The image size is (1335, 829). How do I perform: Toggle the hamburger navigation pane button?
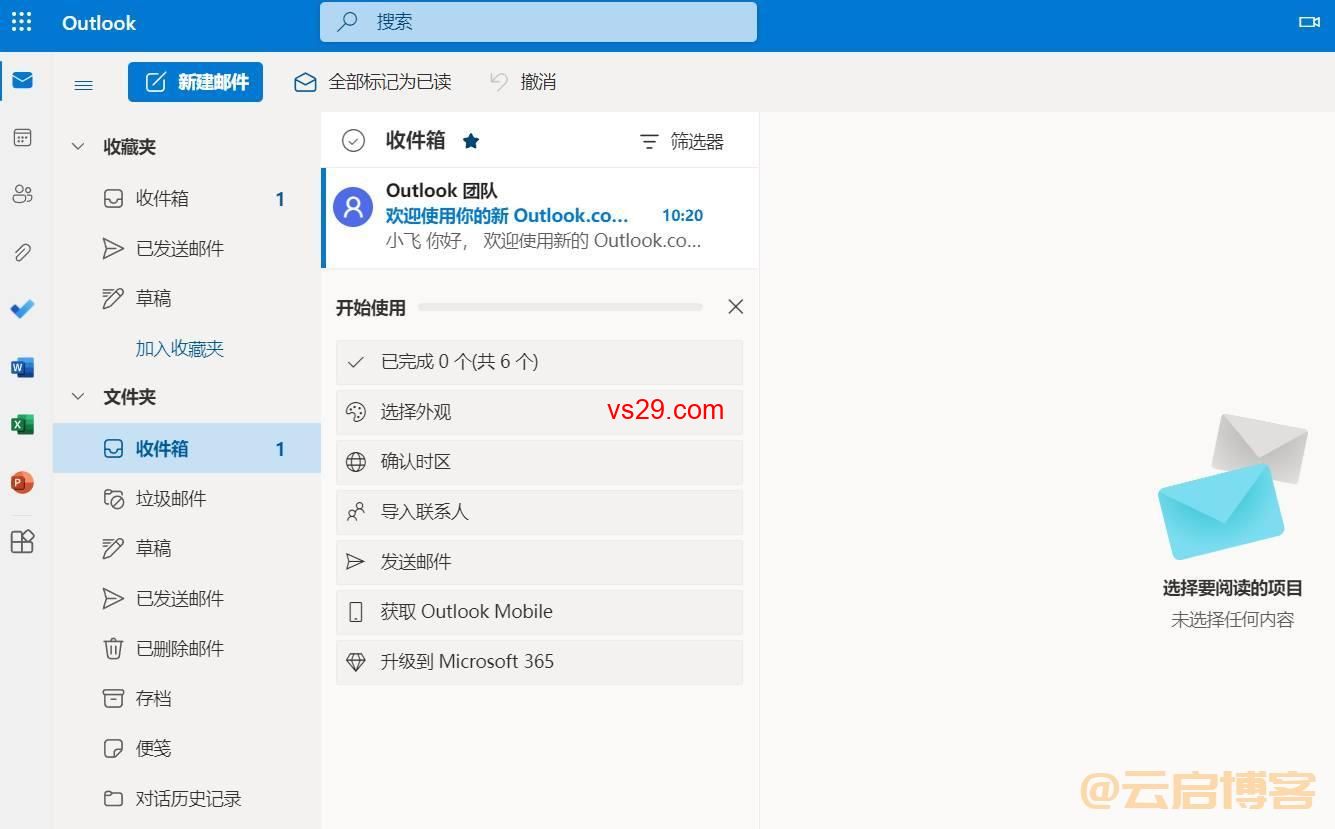84,84
